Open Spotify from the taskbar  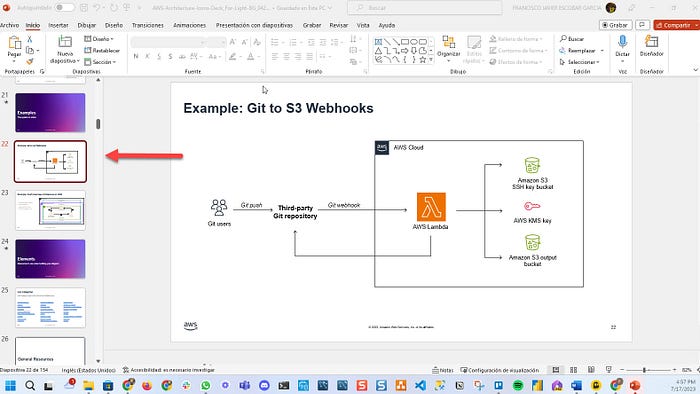[x=518, y=385]
